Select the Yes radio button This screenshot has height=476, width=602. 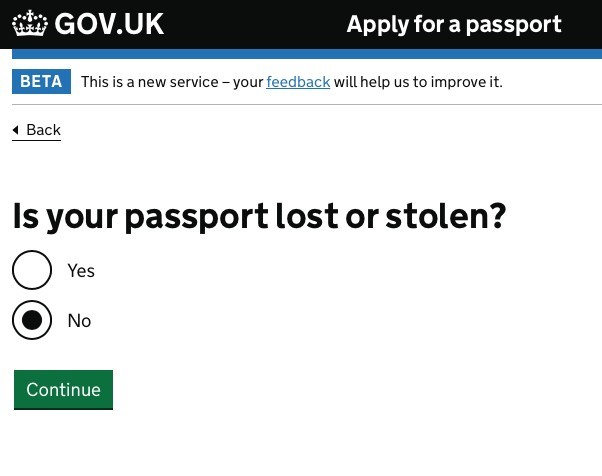point(32,270)
